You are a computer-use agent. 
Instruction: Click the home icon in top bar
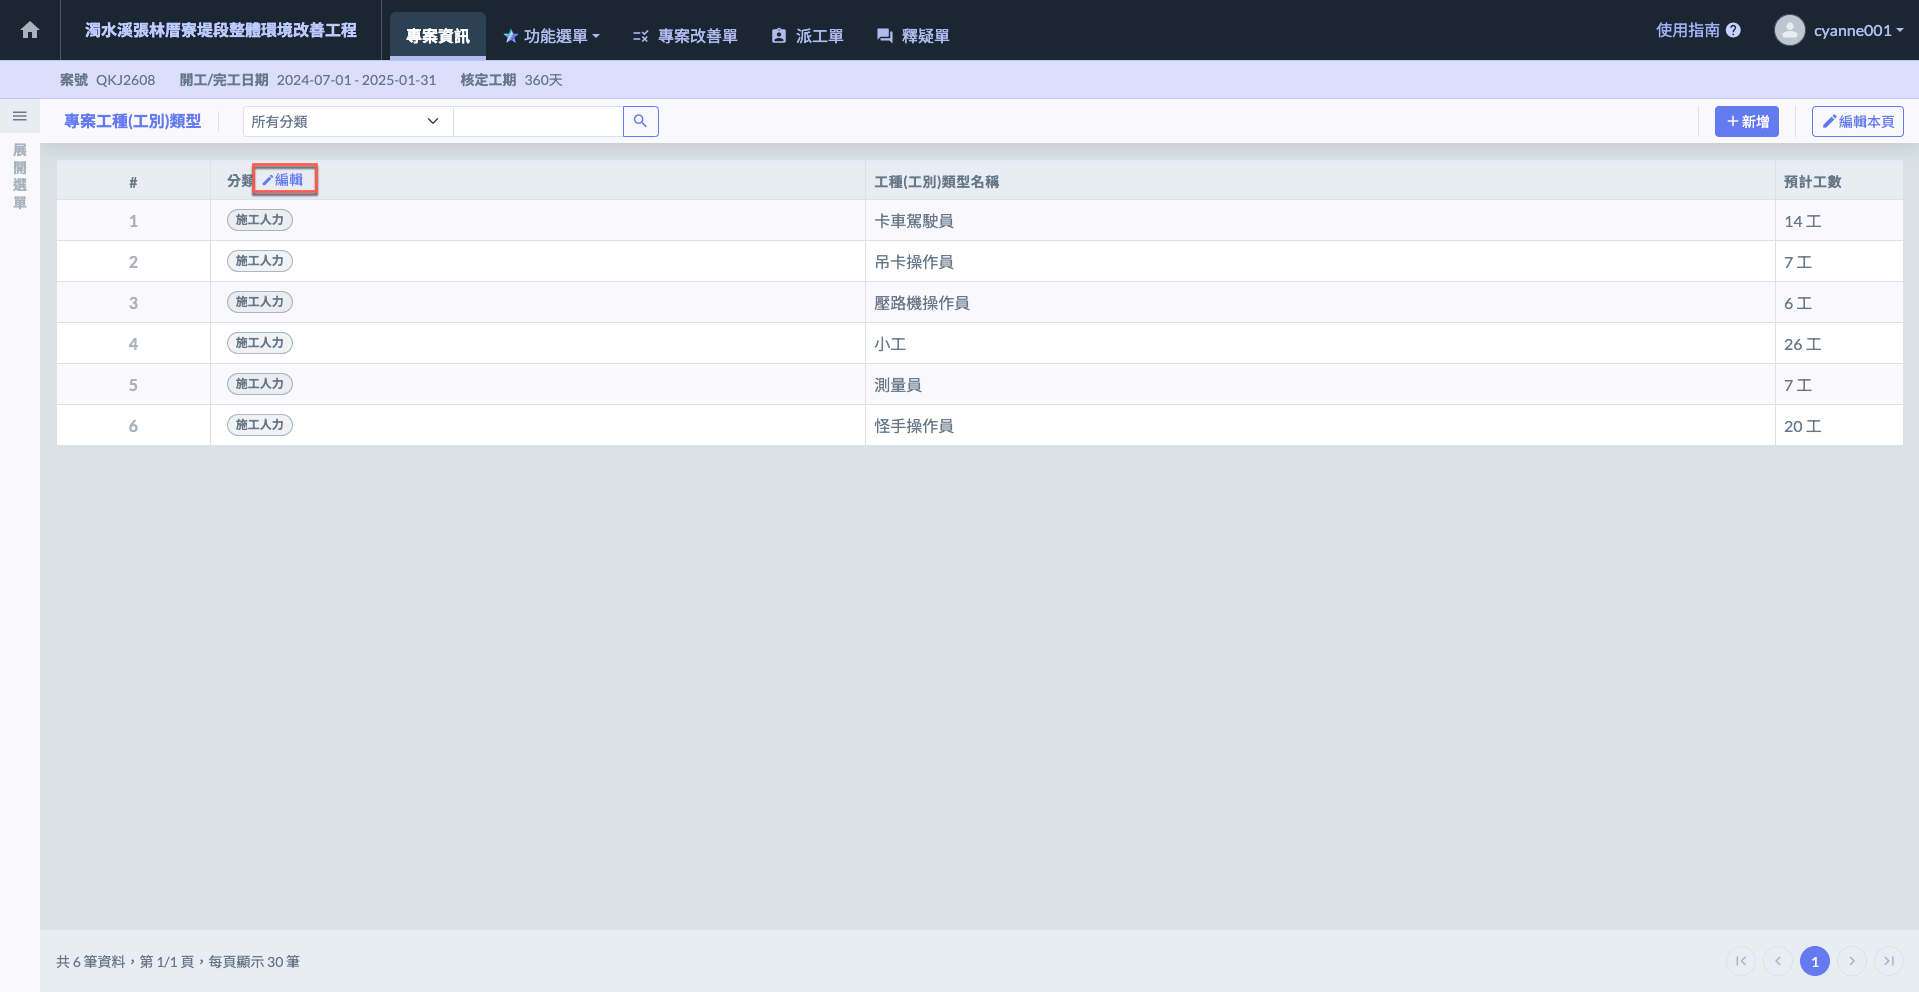[30, 30]
